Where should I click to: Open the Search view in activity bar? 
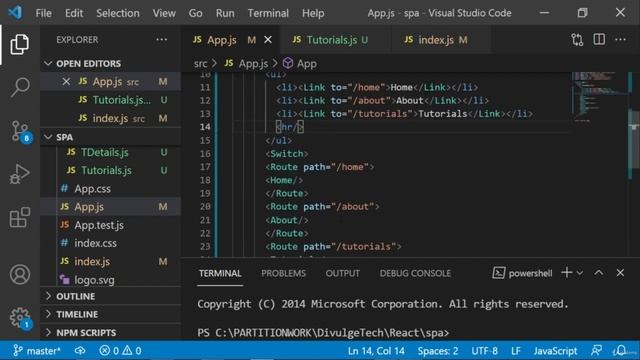(x=19, y=87)
